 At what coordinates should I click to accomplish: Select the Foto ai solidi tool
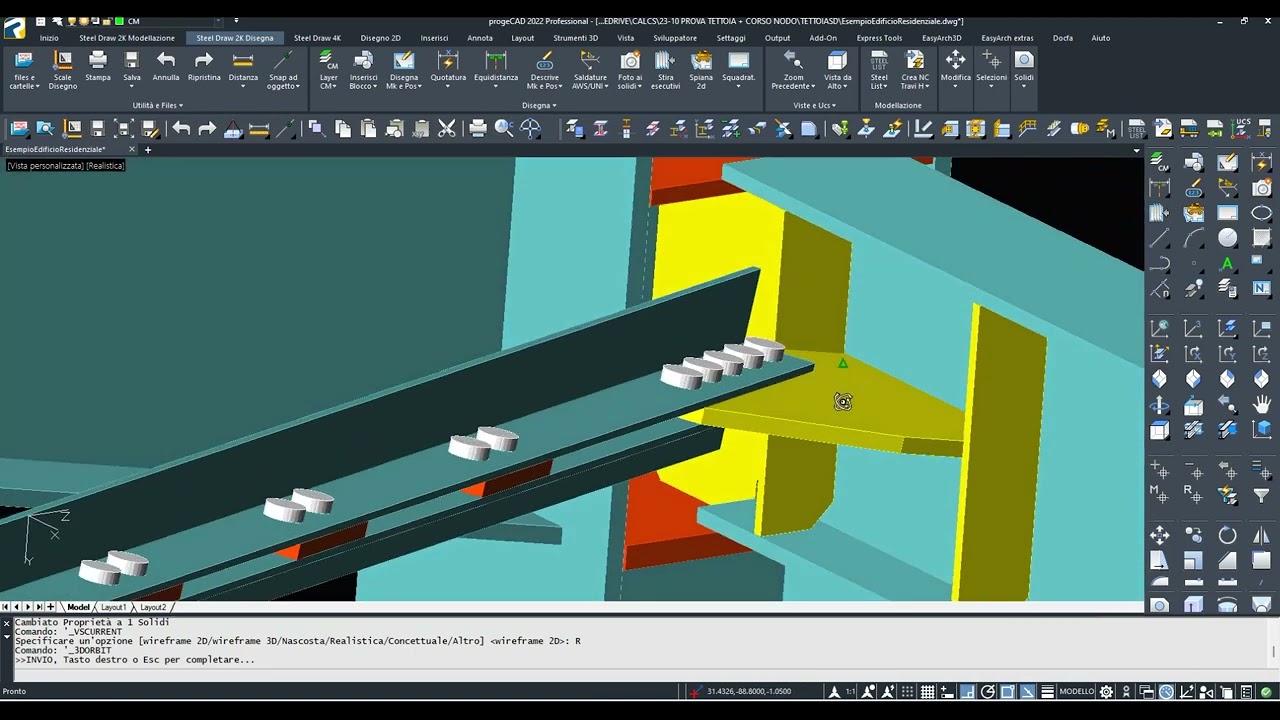(630, 70)
